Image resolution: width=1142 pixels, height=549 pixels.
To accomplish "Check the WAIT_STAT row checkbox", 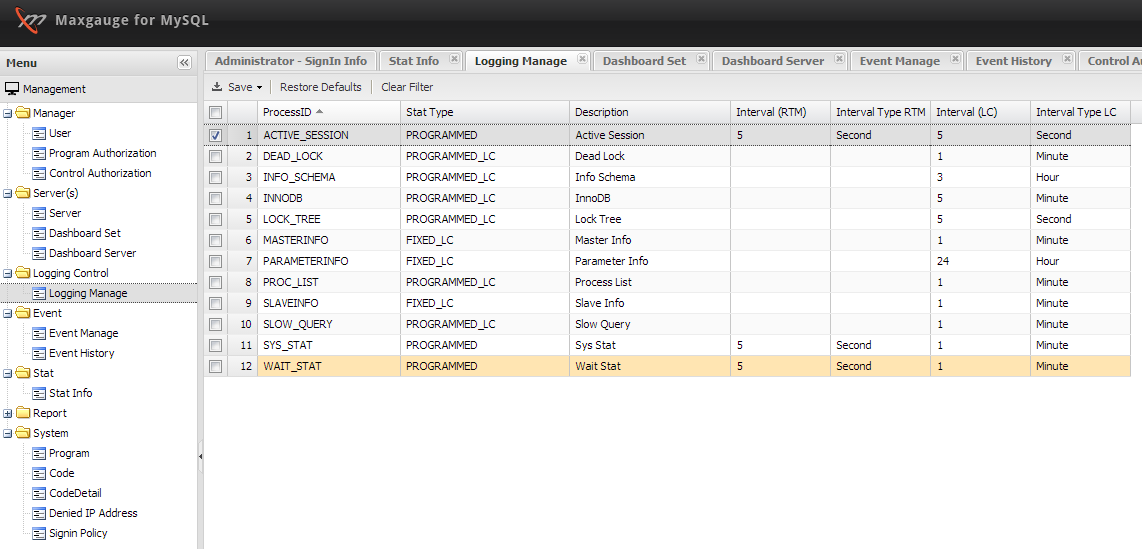I will [215, 366].
